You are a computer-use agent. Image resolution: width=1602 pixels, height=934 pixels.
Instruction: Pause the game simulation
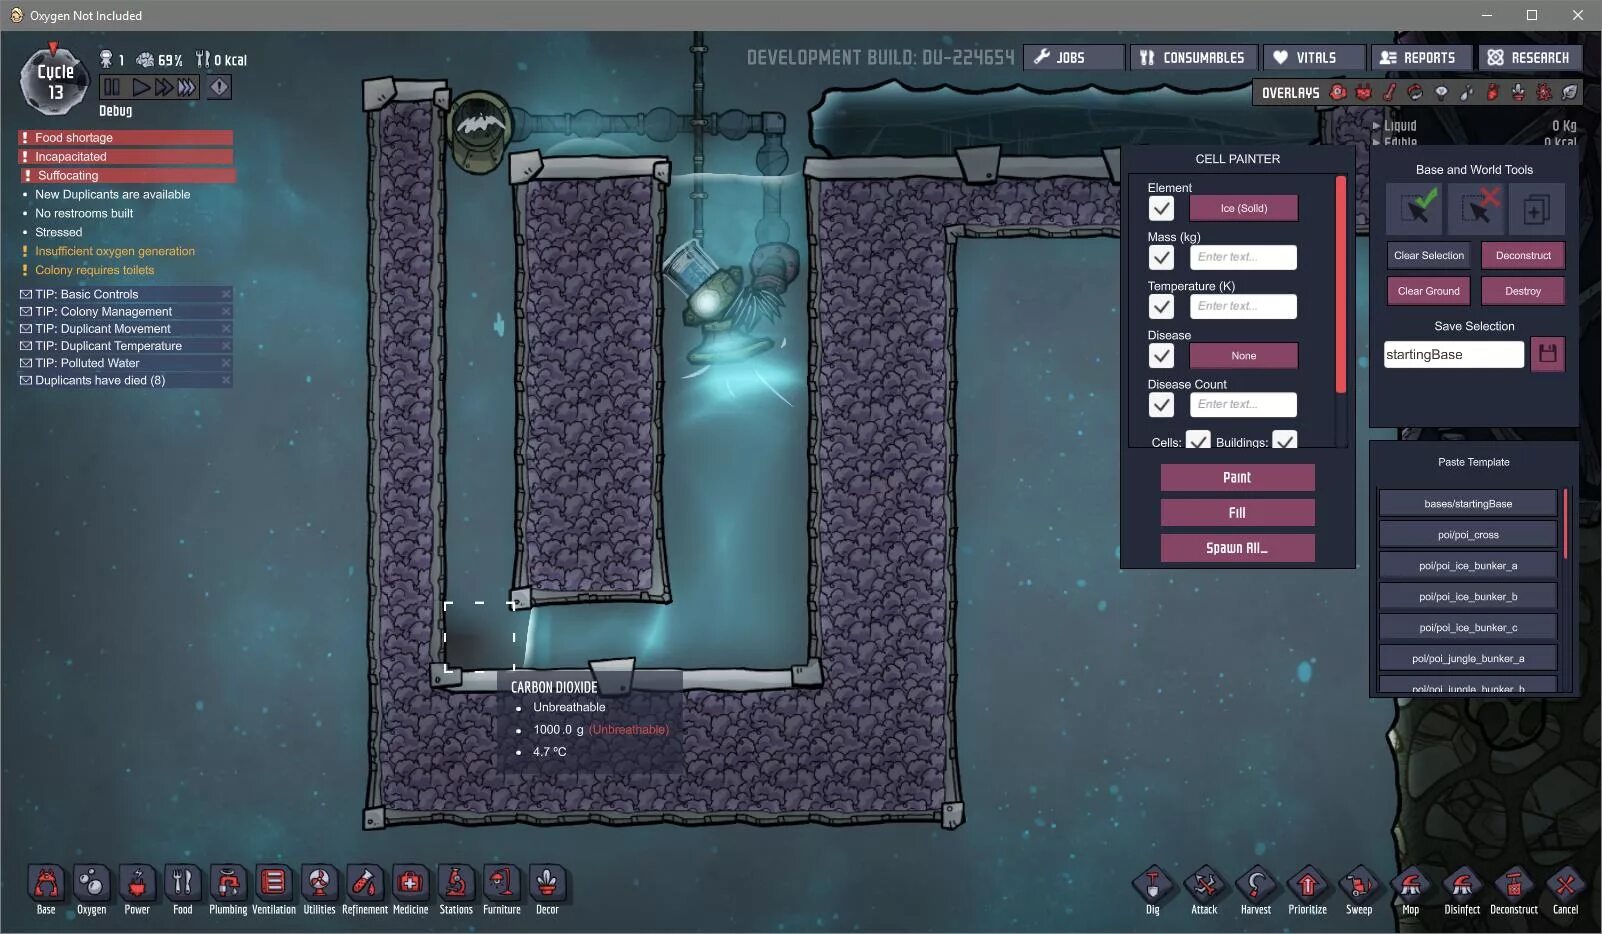point(112,87)
